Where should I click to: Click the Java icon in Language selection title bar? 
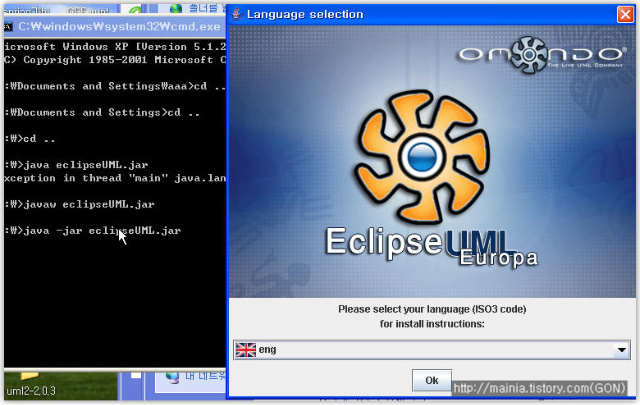pyautogui.click(x=236, y=14)
